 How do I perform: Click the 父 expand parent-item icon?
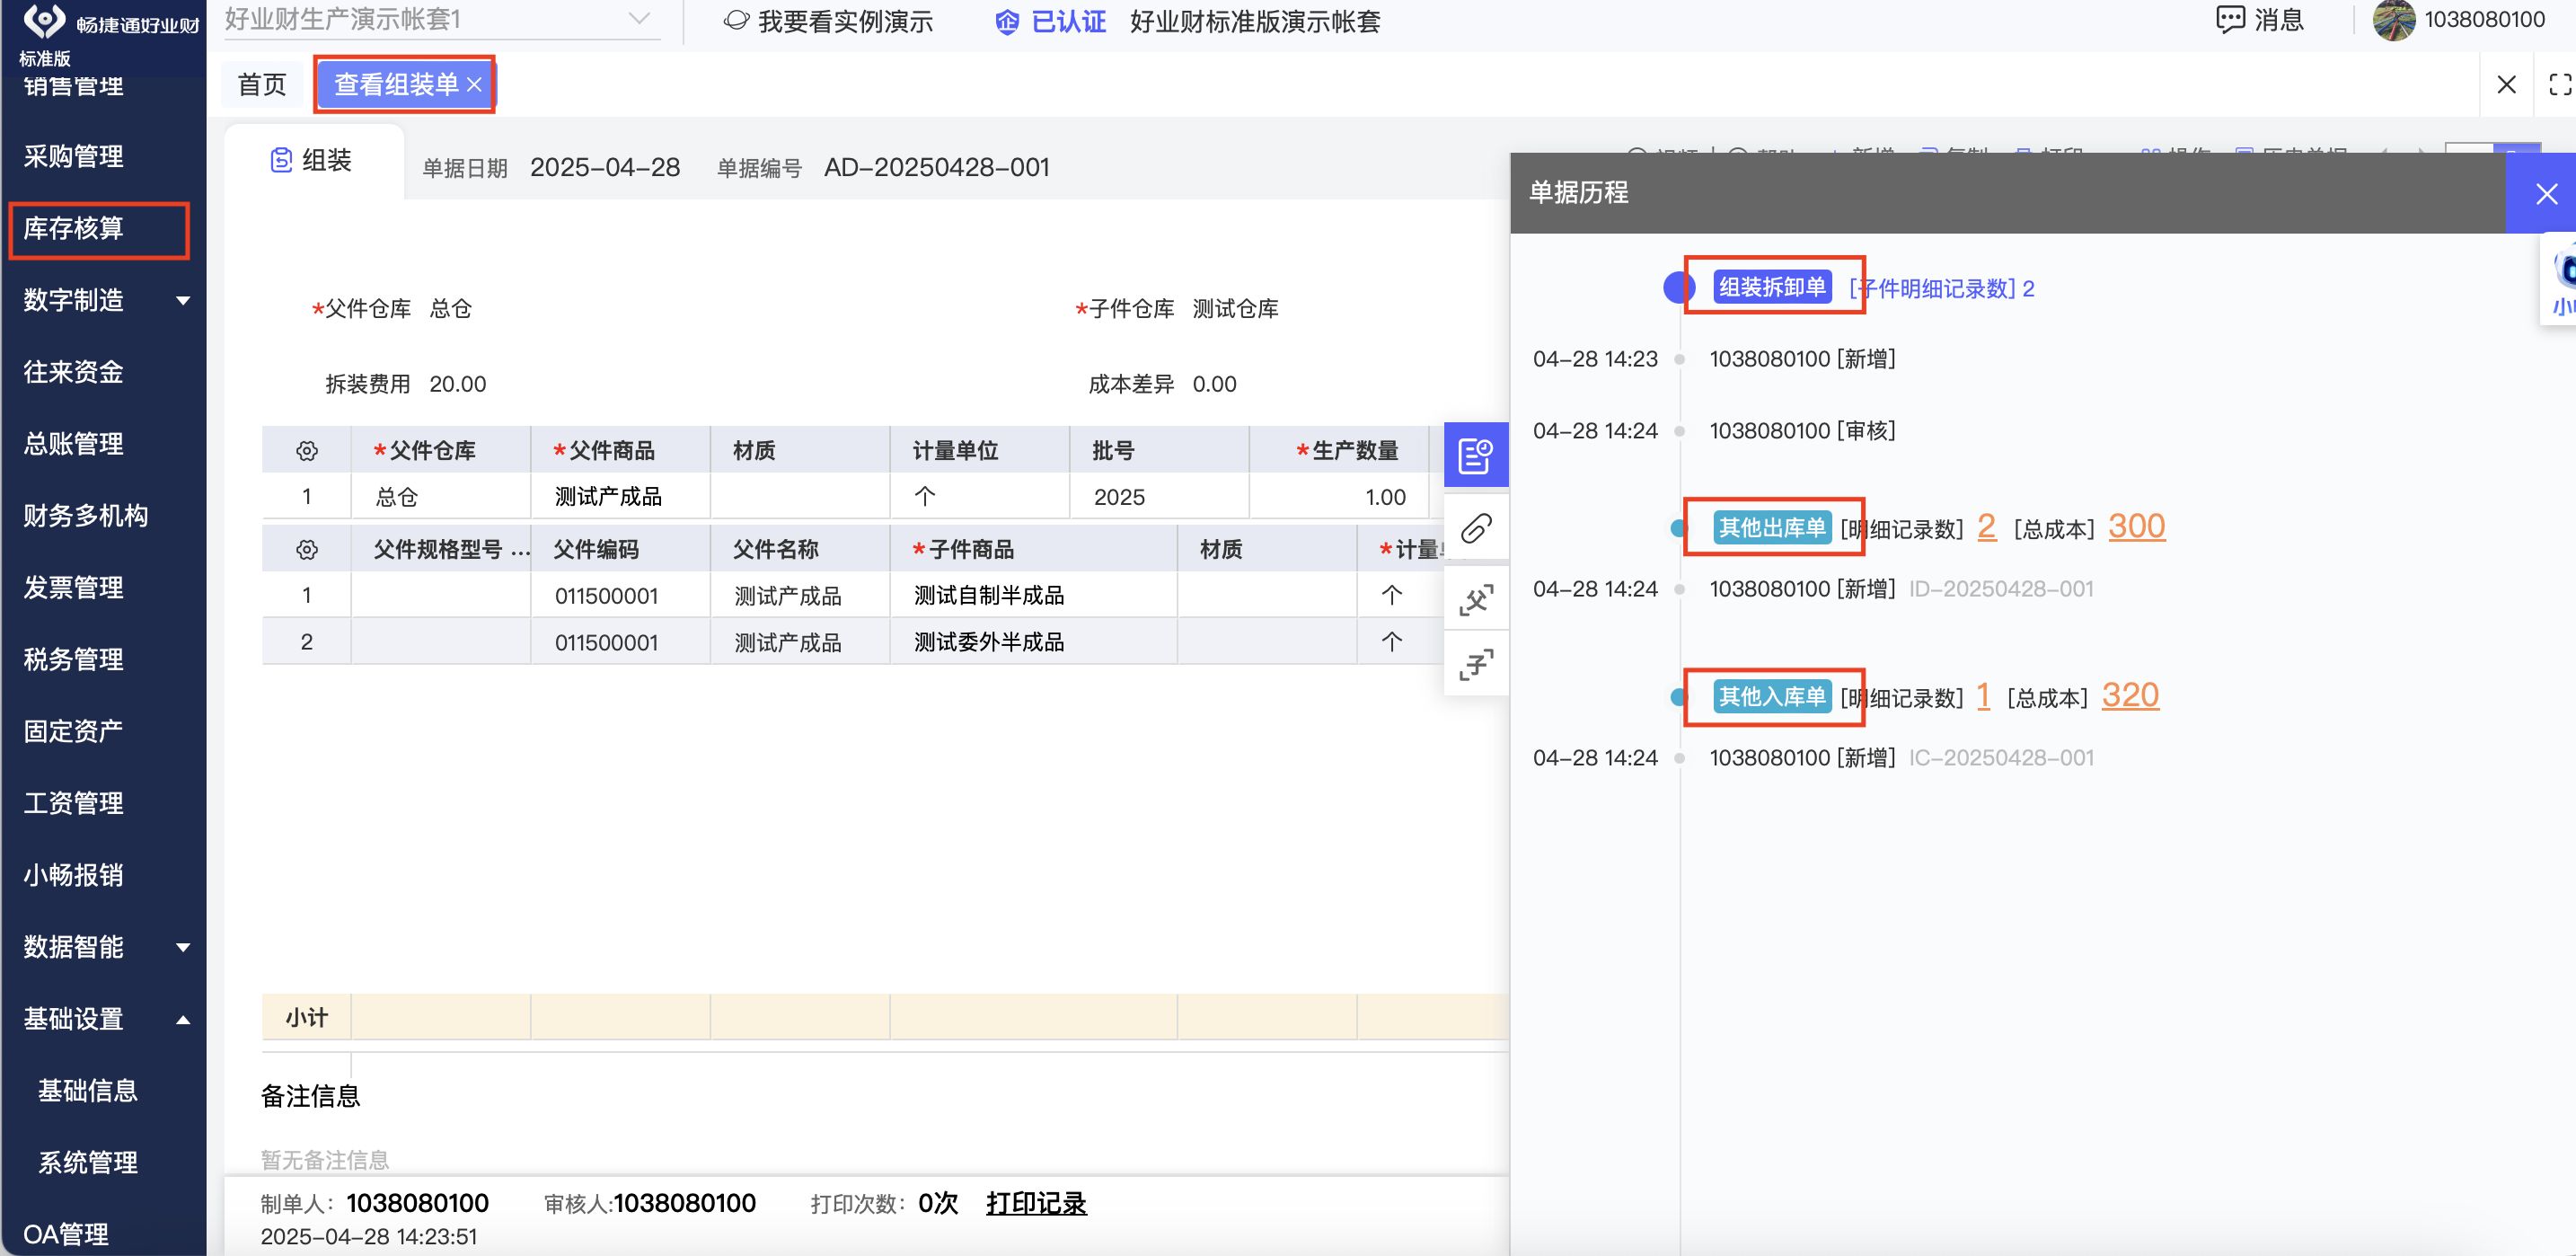(1475, 599)
